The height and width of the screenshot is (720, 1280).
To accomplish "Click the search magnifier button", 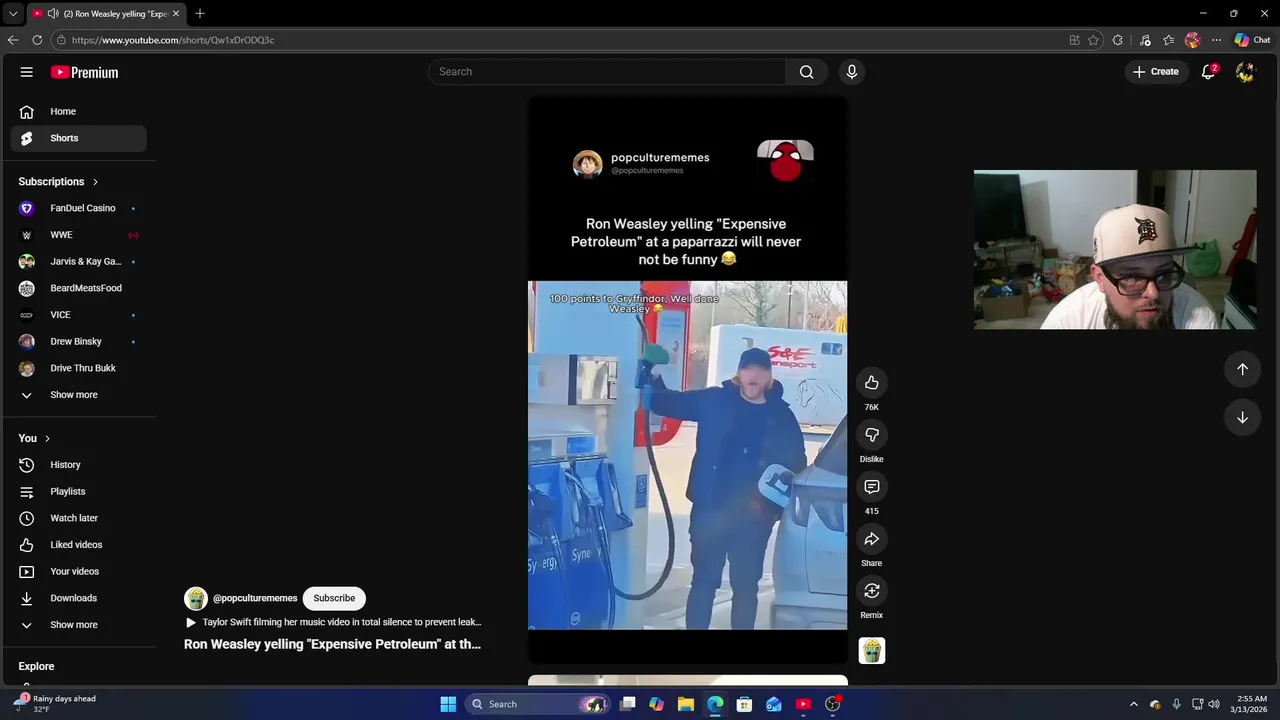I will click(x=806, y=72).
